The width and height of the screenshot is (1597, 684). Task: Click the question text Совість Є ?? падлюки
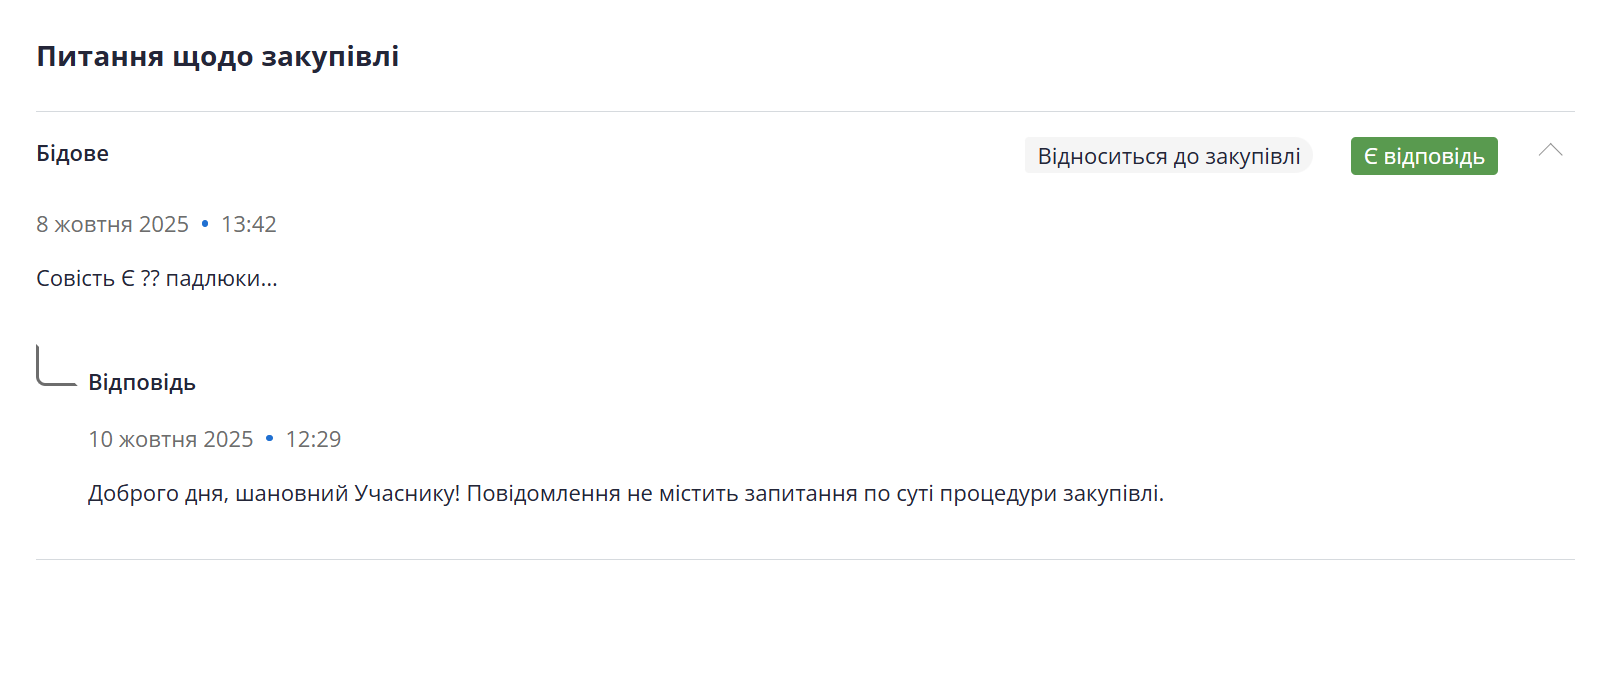156,278
